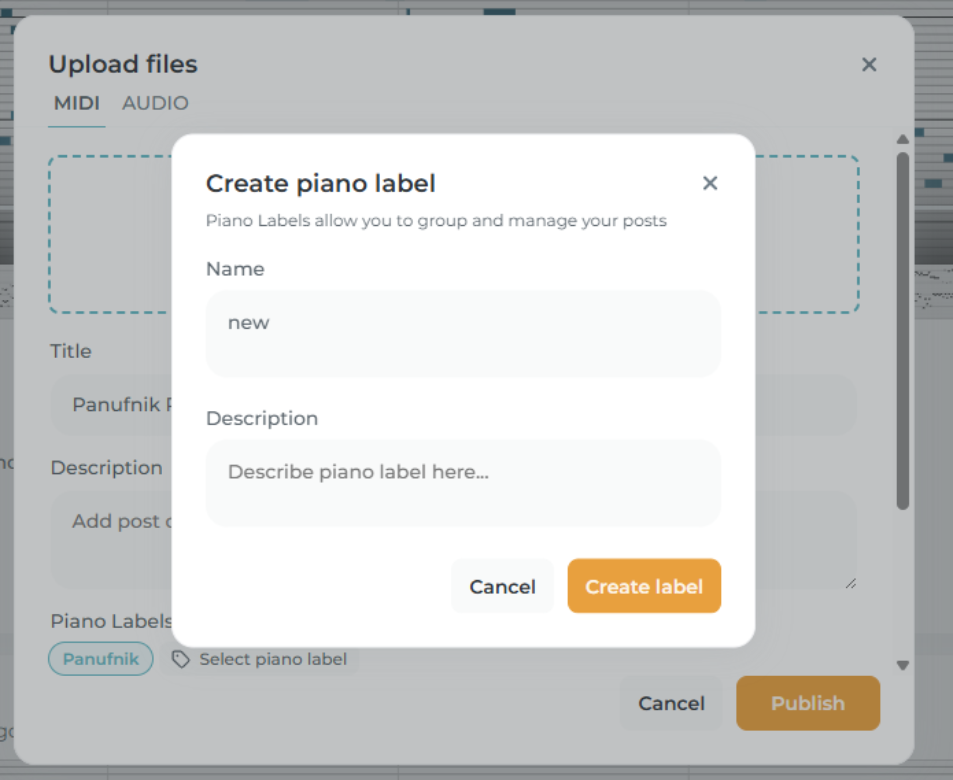This screenshot has width=953, height=780.
Task: Focus the 'Describe piano label here...' field
Action: click(463, 483)
